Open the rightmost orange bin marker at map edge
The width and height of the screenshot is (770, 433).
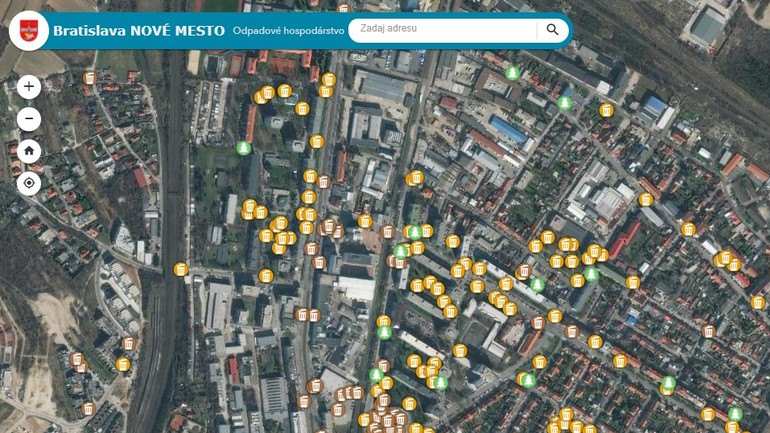click(x=757, y=303)
